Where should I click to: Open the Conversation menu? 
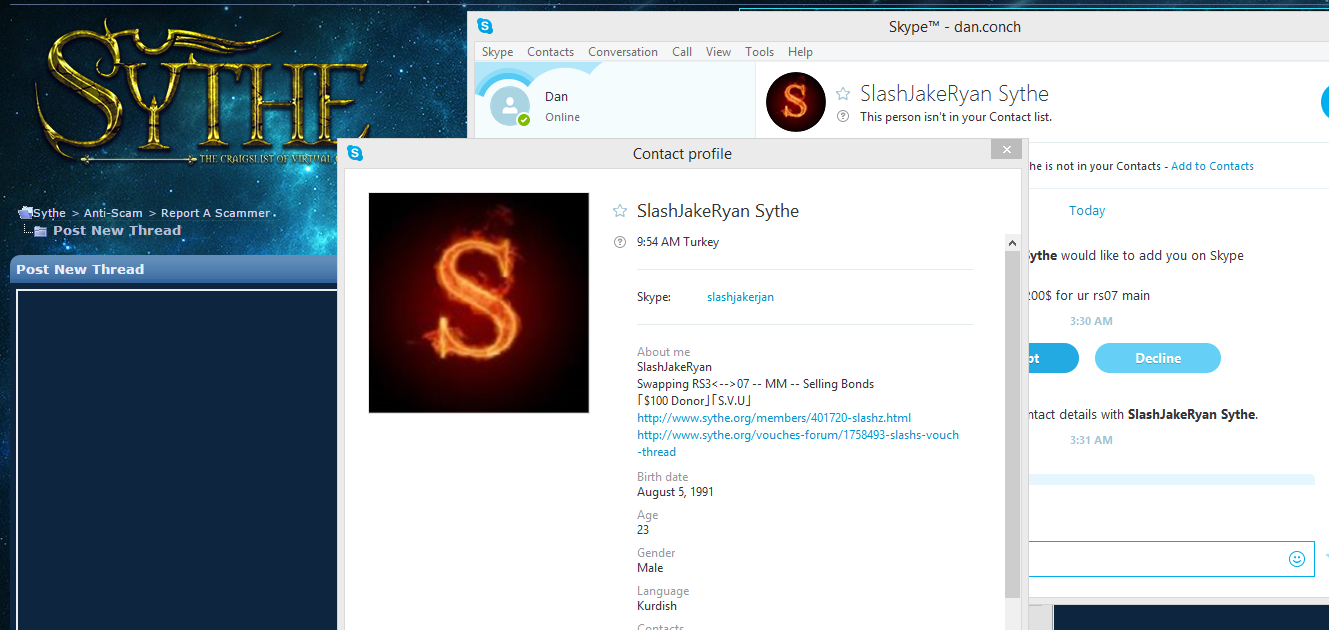[622, 52]
